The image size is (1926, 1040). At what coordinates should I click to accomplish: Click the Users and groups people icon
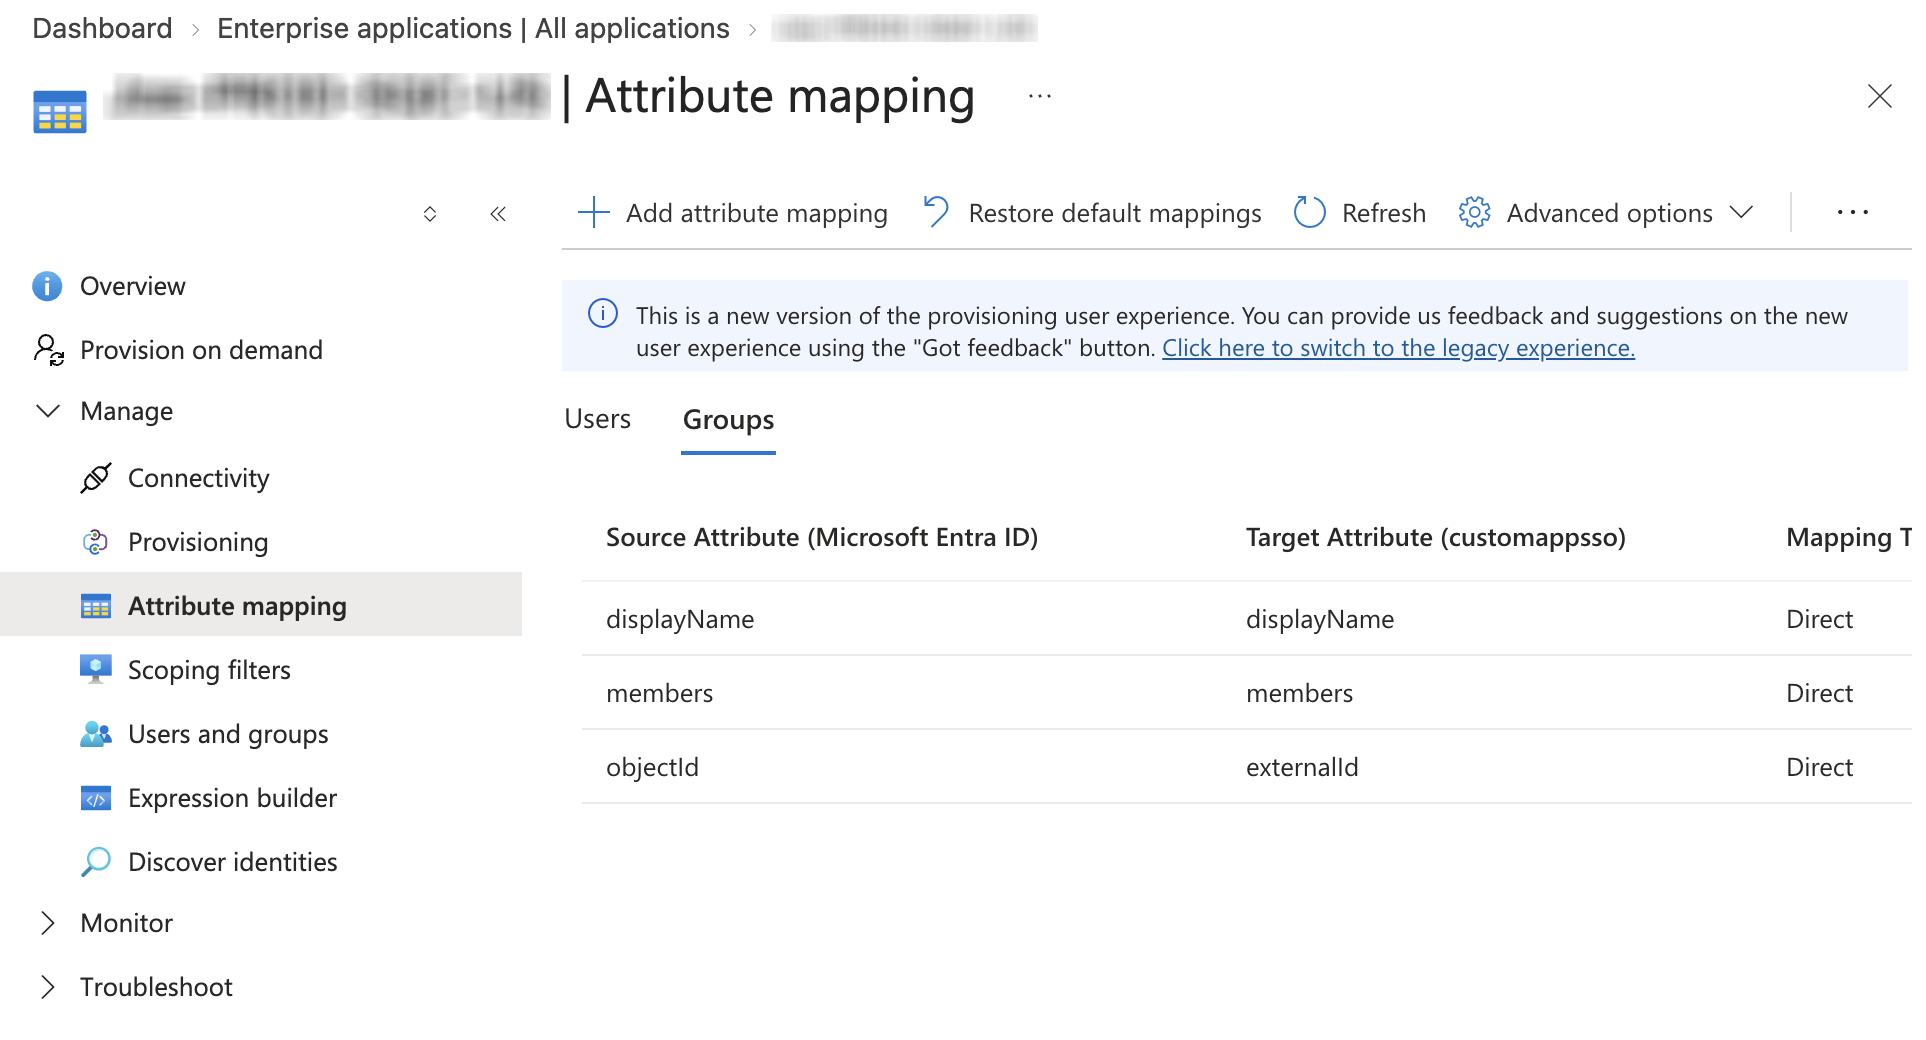pyautogui.click(x=95, y=734)
